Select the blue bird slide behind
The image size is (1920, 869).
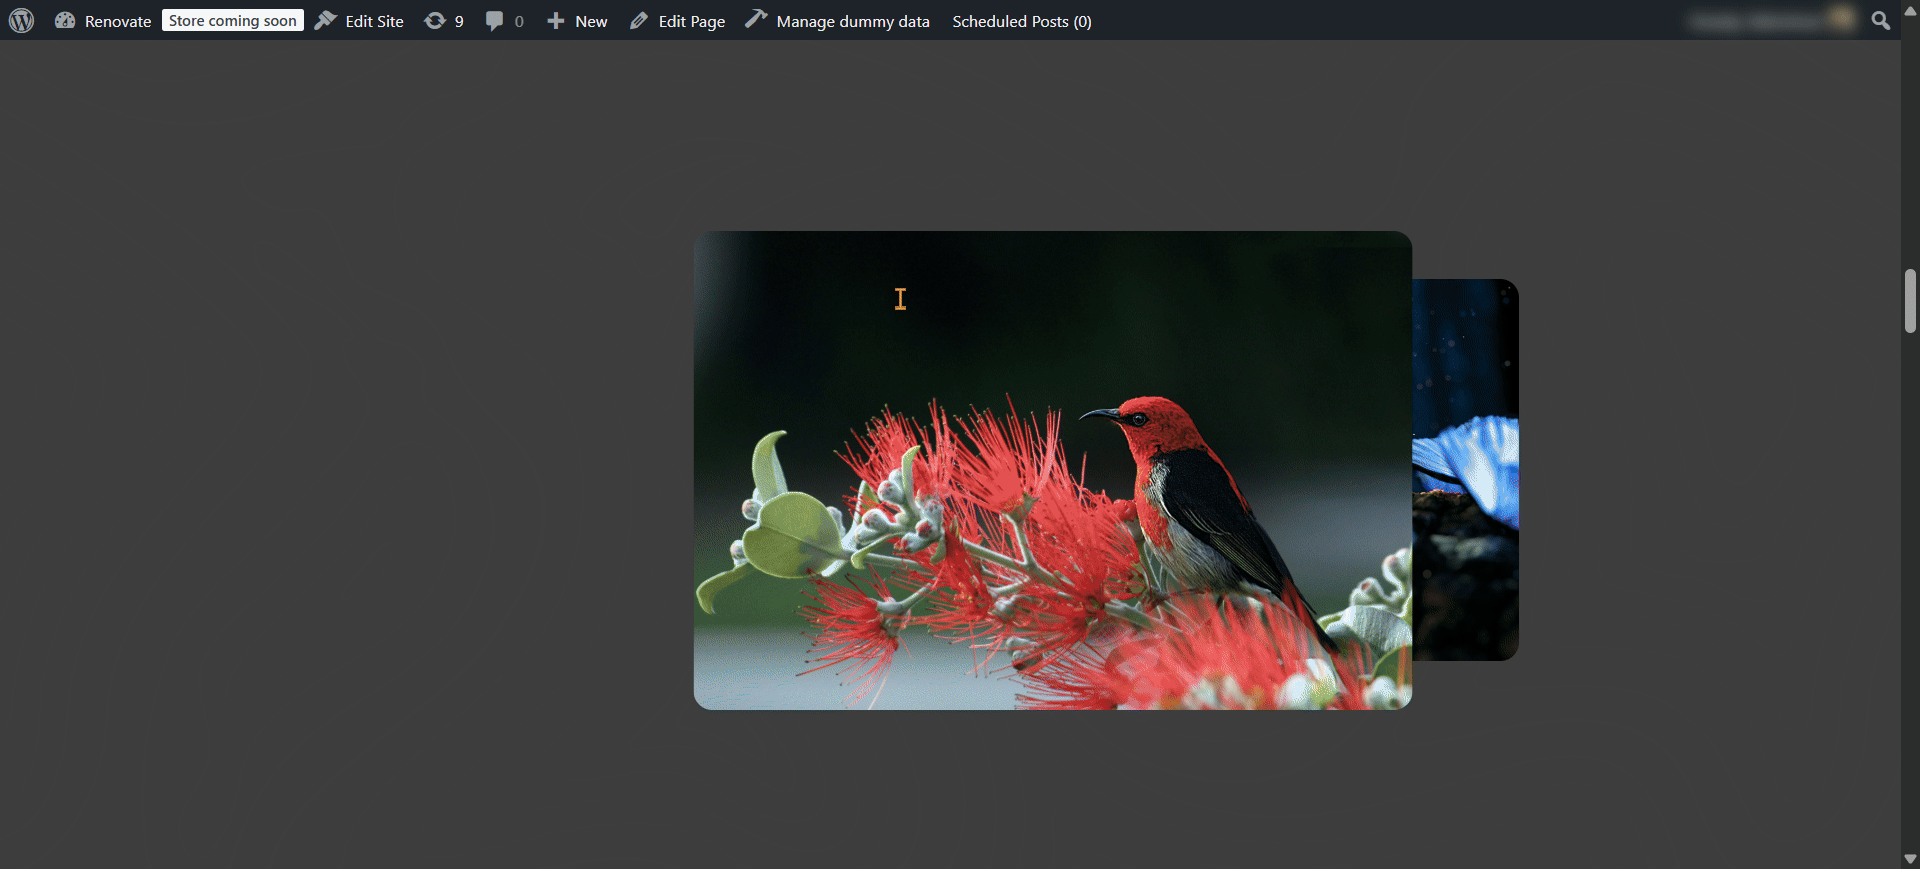coord(1466,470)
